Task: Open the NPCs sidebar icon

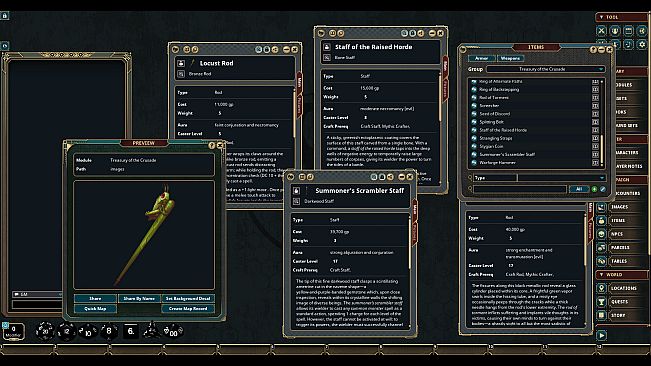Action: 601,234
